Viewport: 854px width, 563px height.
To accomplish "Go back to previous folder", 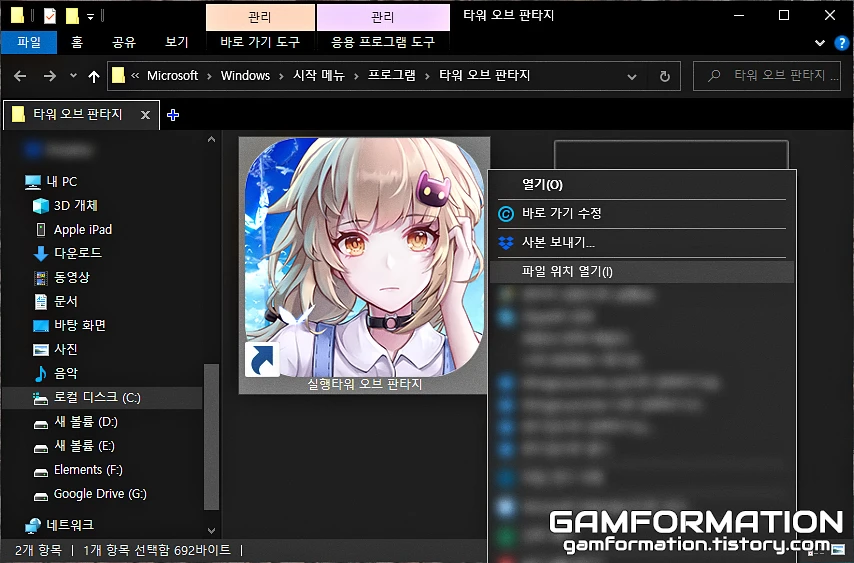I will [x=20, y=76].
